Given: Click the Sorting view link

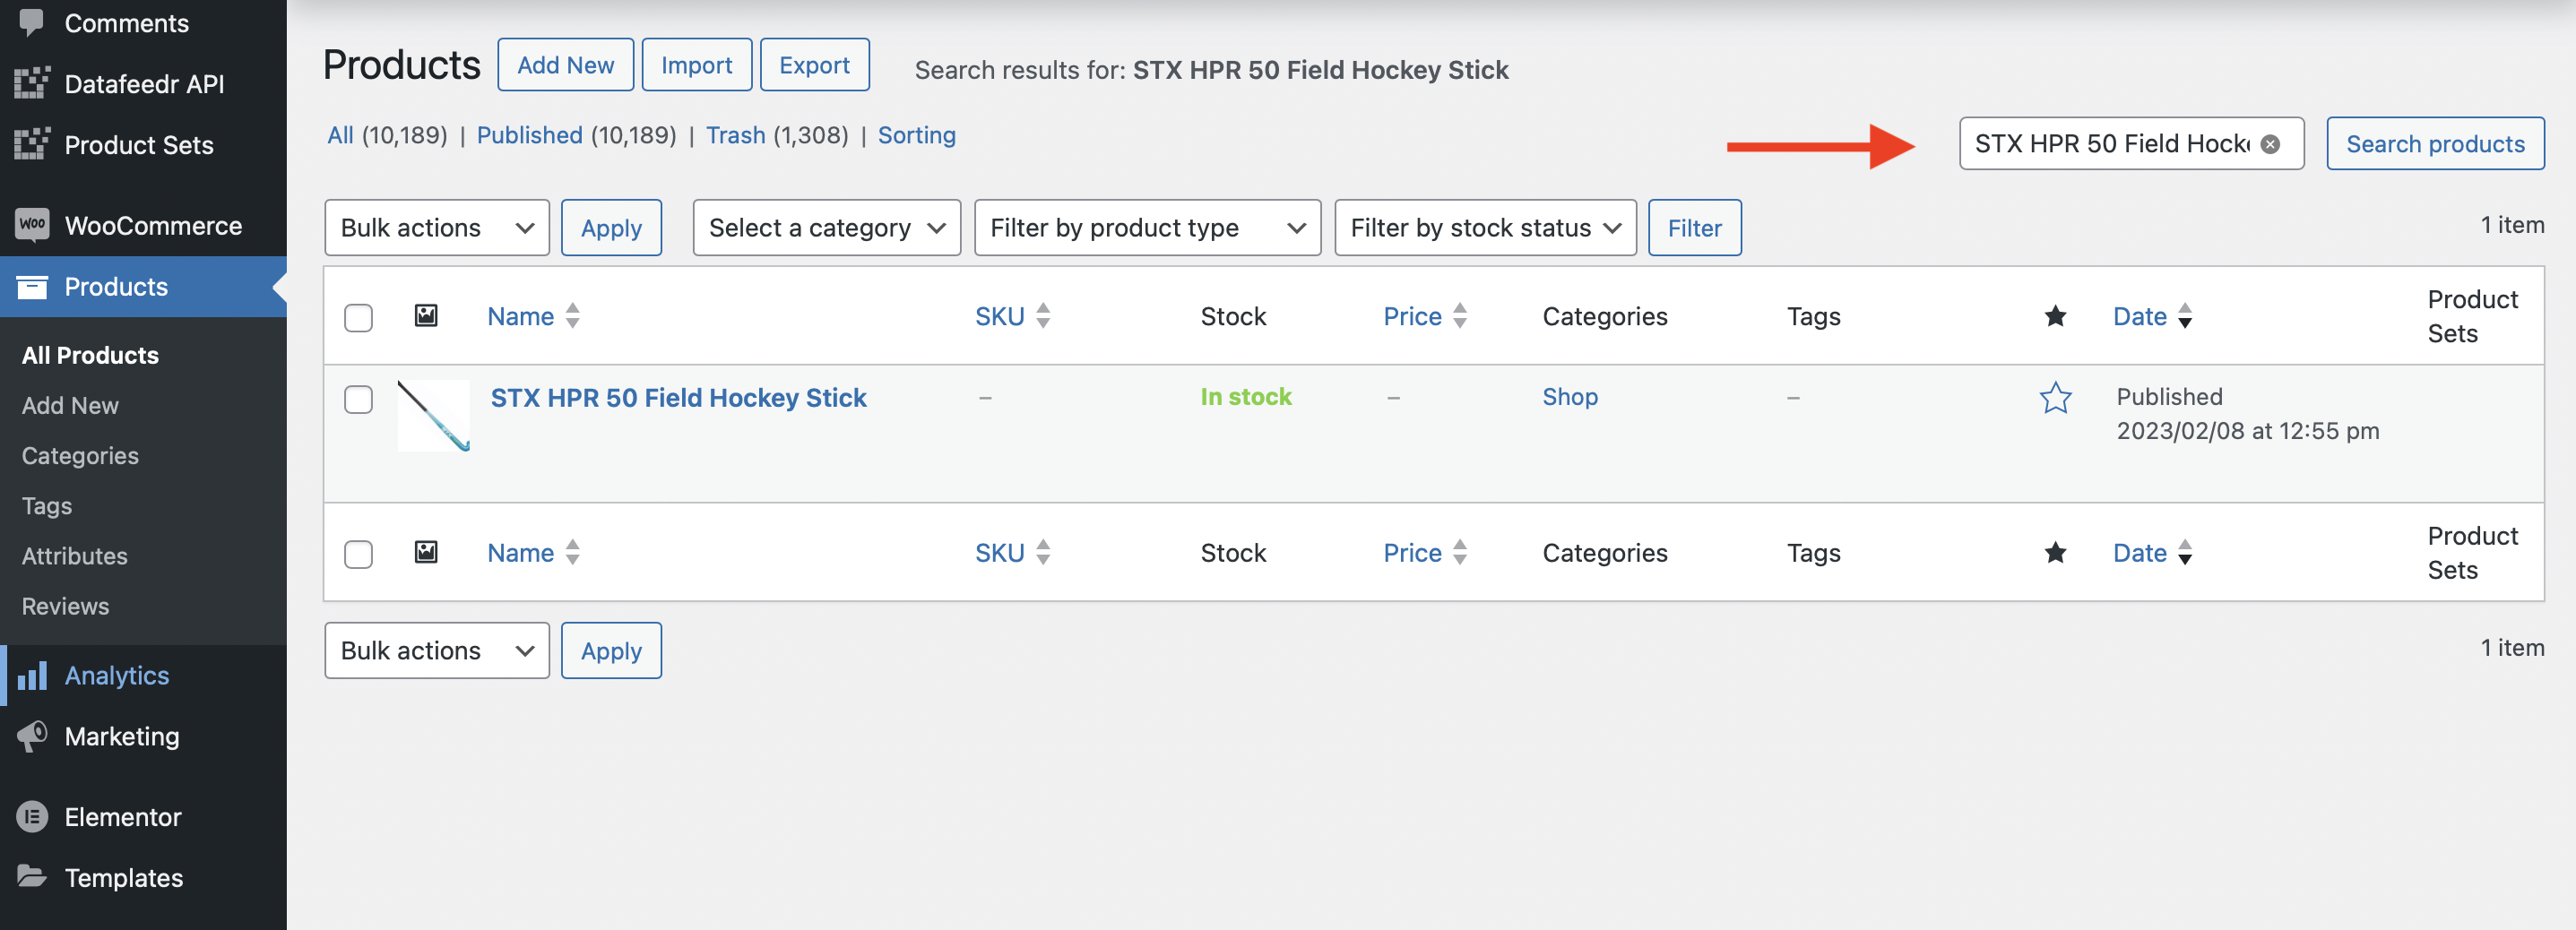Looking at the screenshot, I should click(916, 135).
